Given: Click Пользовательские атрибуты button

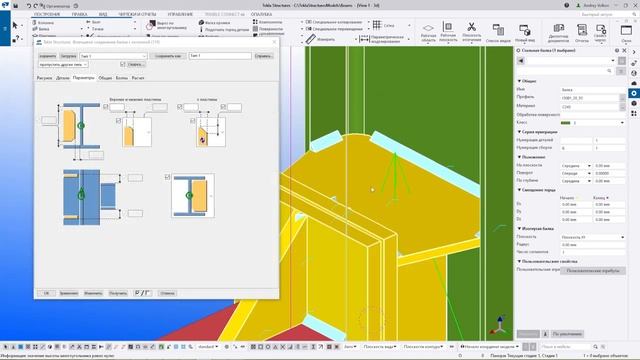Looking at the screenshot, I should pyautogui.click(x=593, y=271).
